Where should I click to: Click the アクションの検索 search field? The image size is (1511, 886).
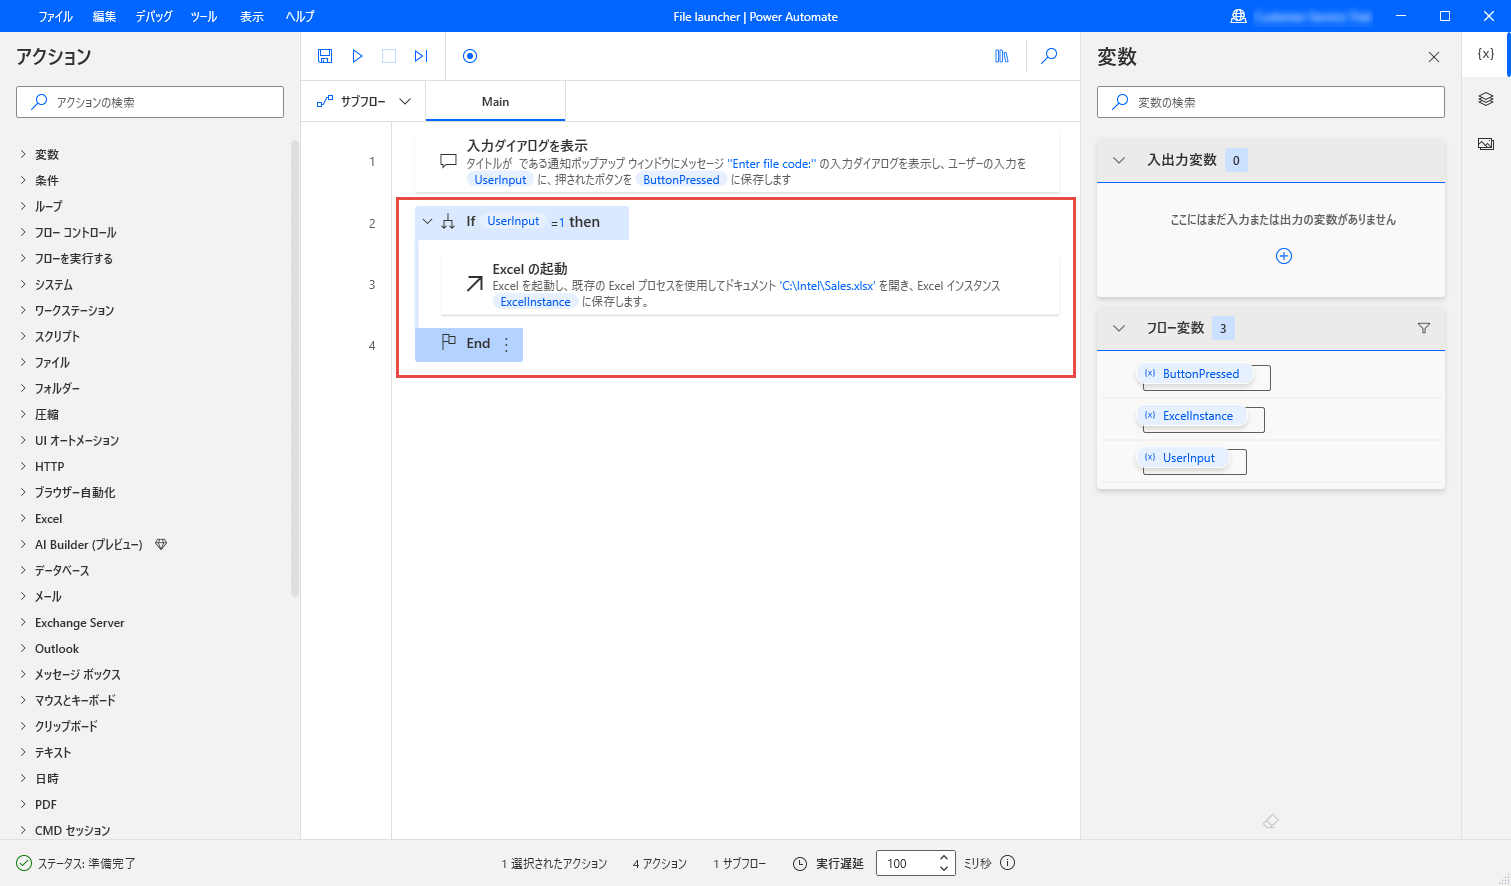(x=150, y=102)
